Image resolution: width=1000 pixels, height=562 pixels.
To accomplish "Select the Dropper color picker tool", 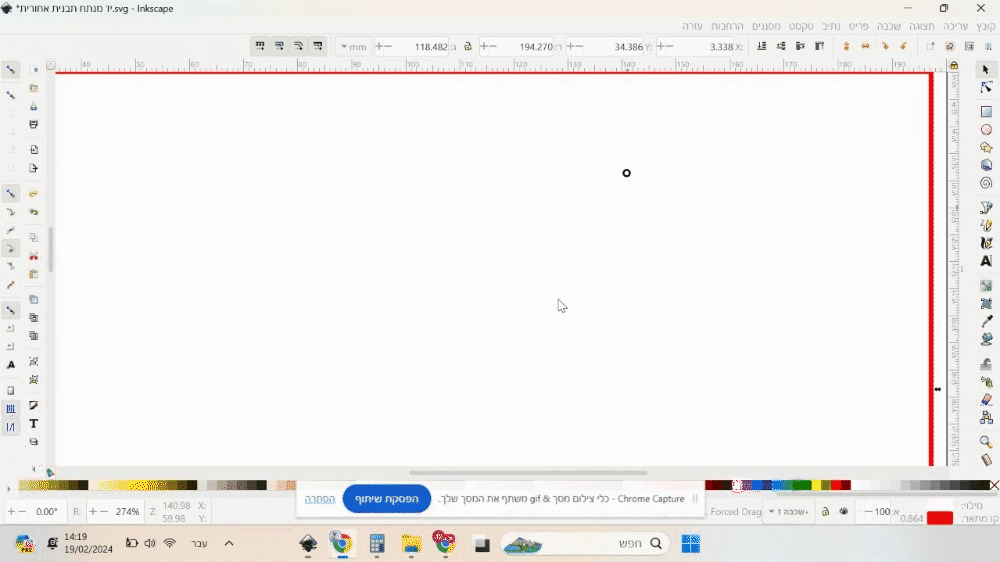I will tap(986, 321).
